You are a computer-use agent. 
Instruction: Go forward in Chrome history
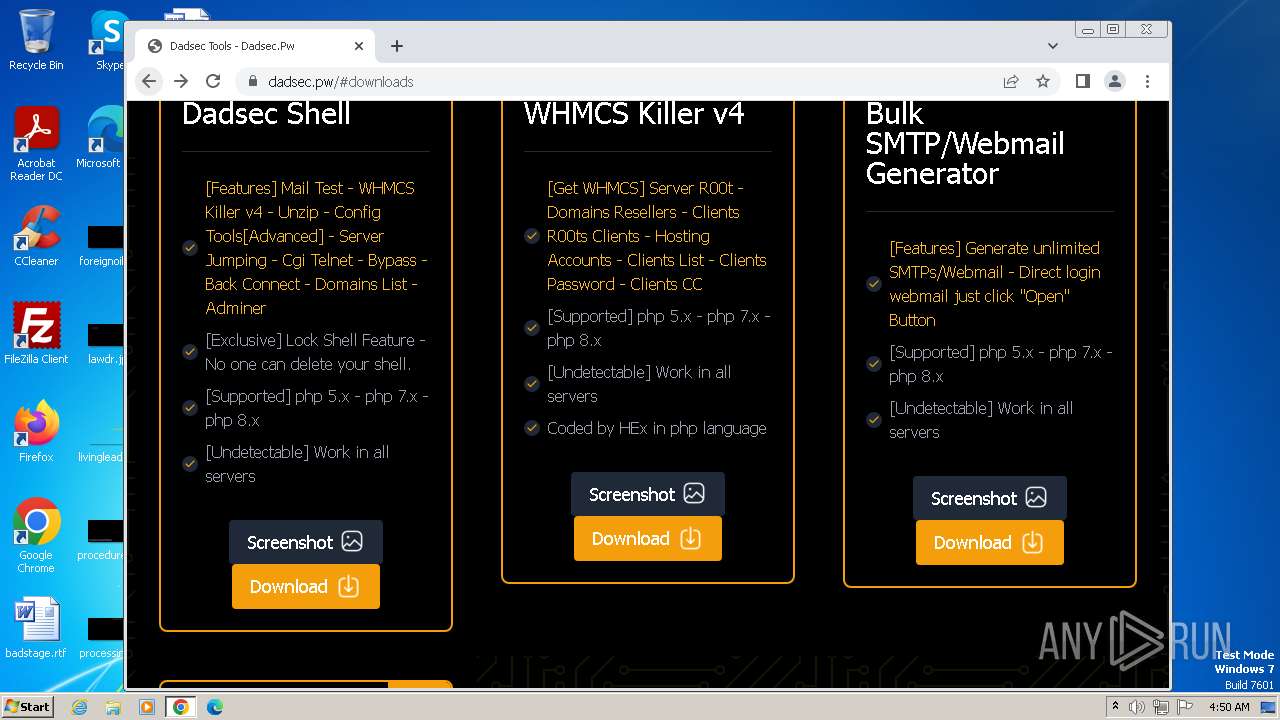click(181, 81)
